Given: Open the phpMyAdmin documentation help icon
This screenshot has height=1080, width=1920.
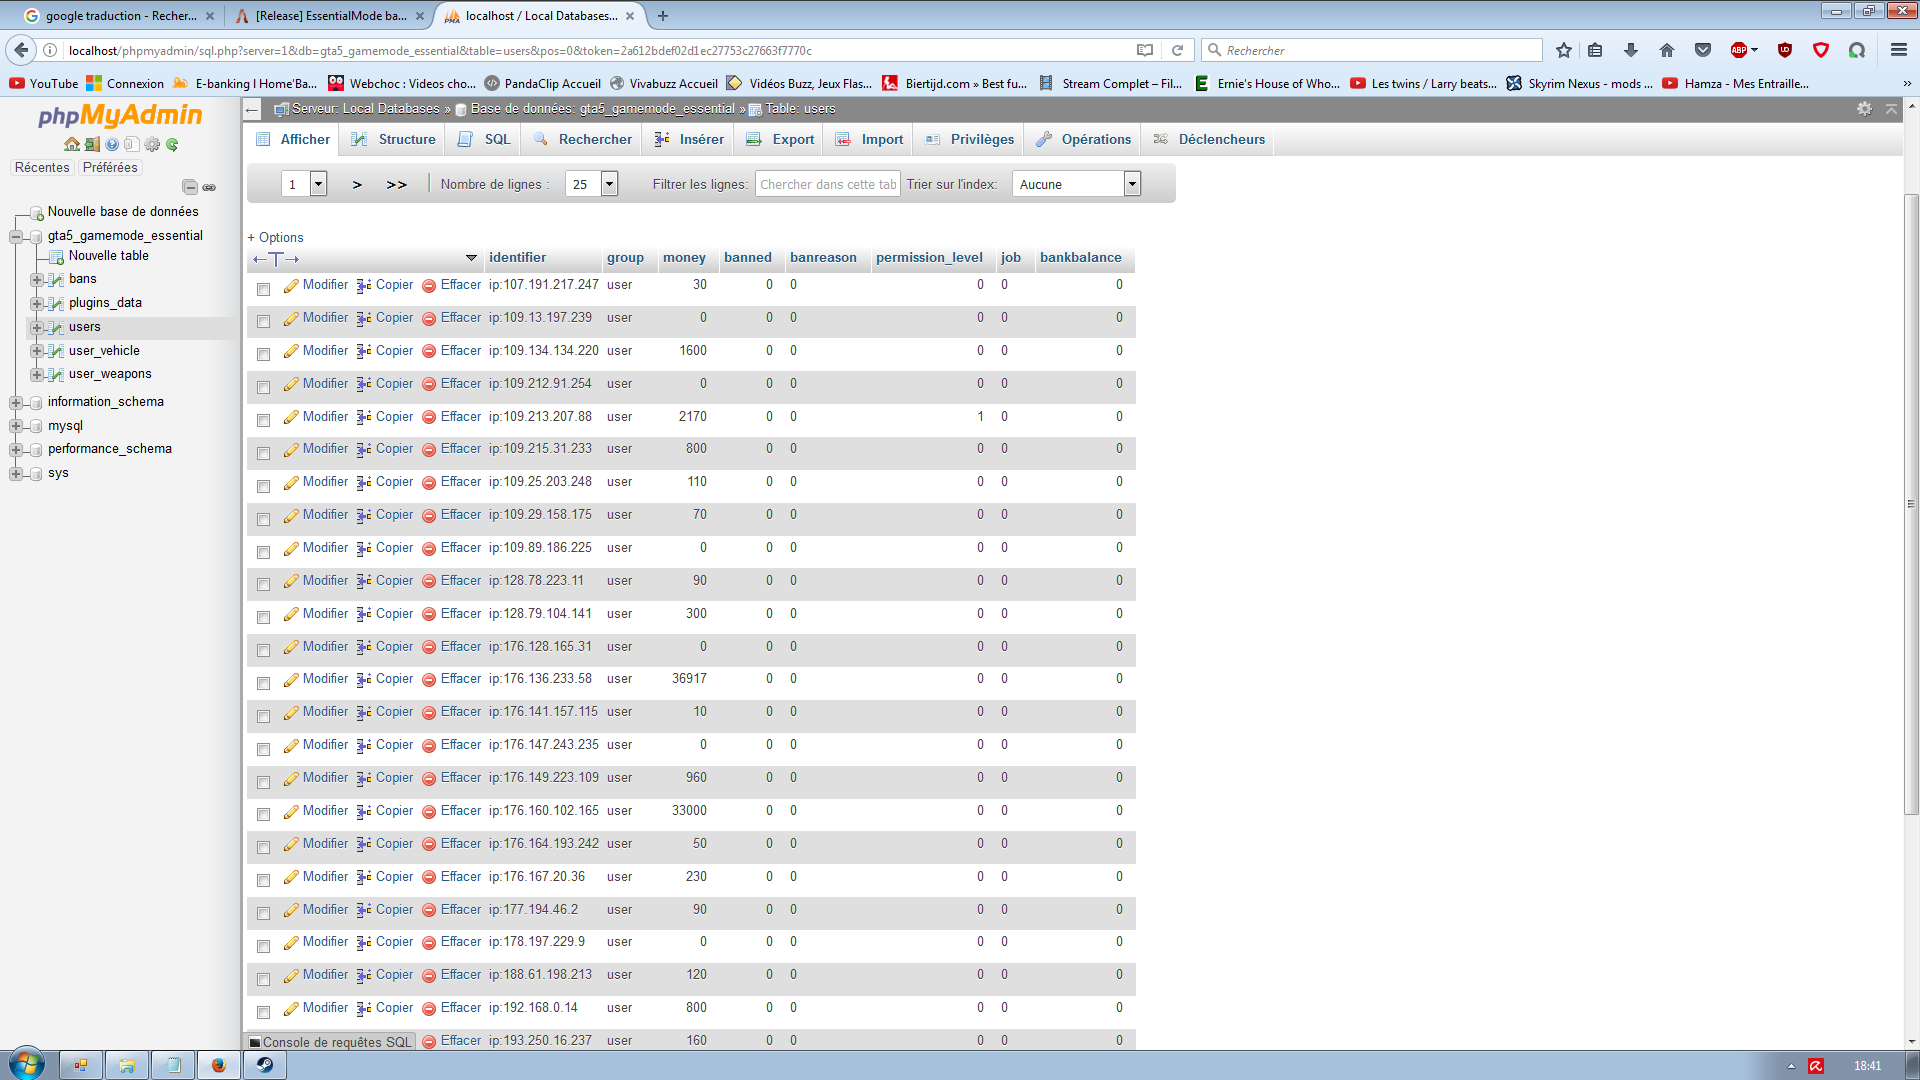Looking at the screenshot, I should coord(112,145).
